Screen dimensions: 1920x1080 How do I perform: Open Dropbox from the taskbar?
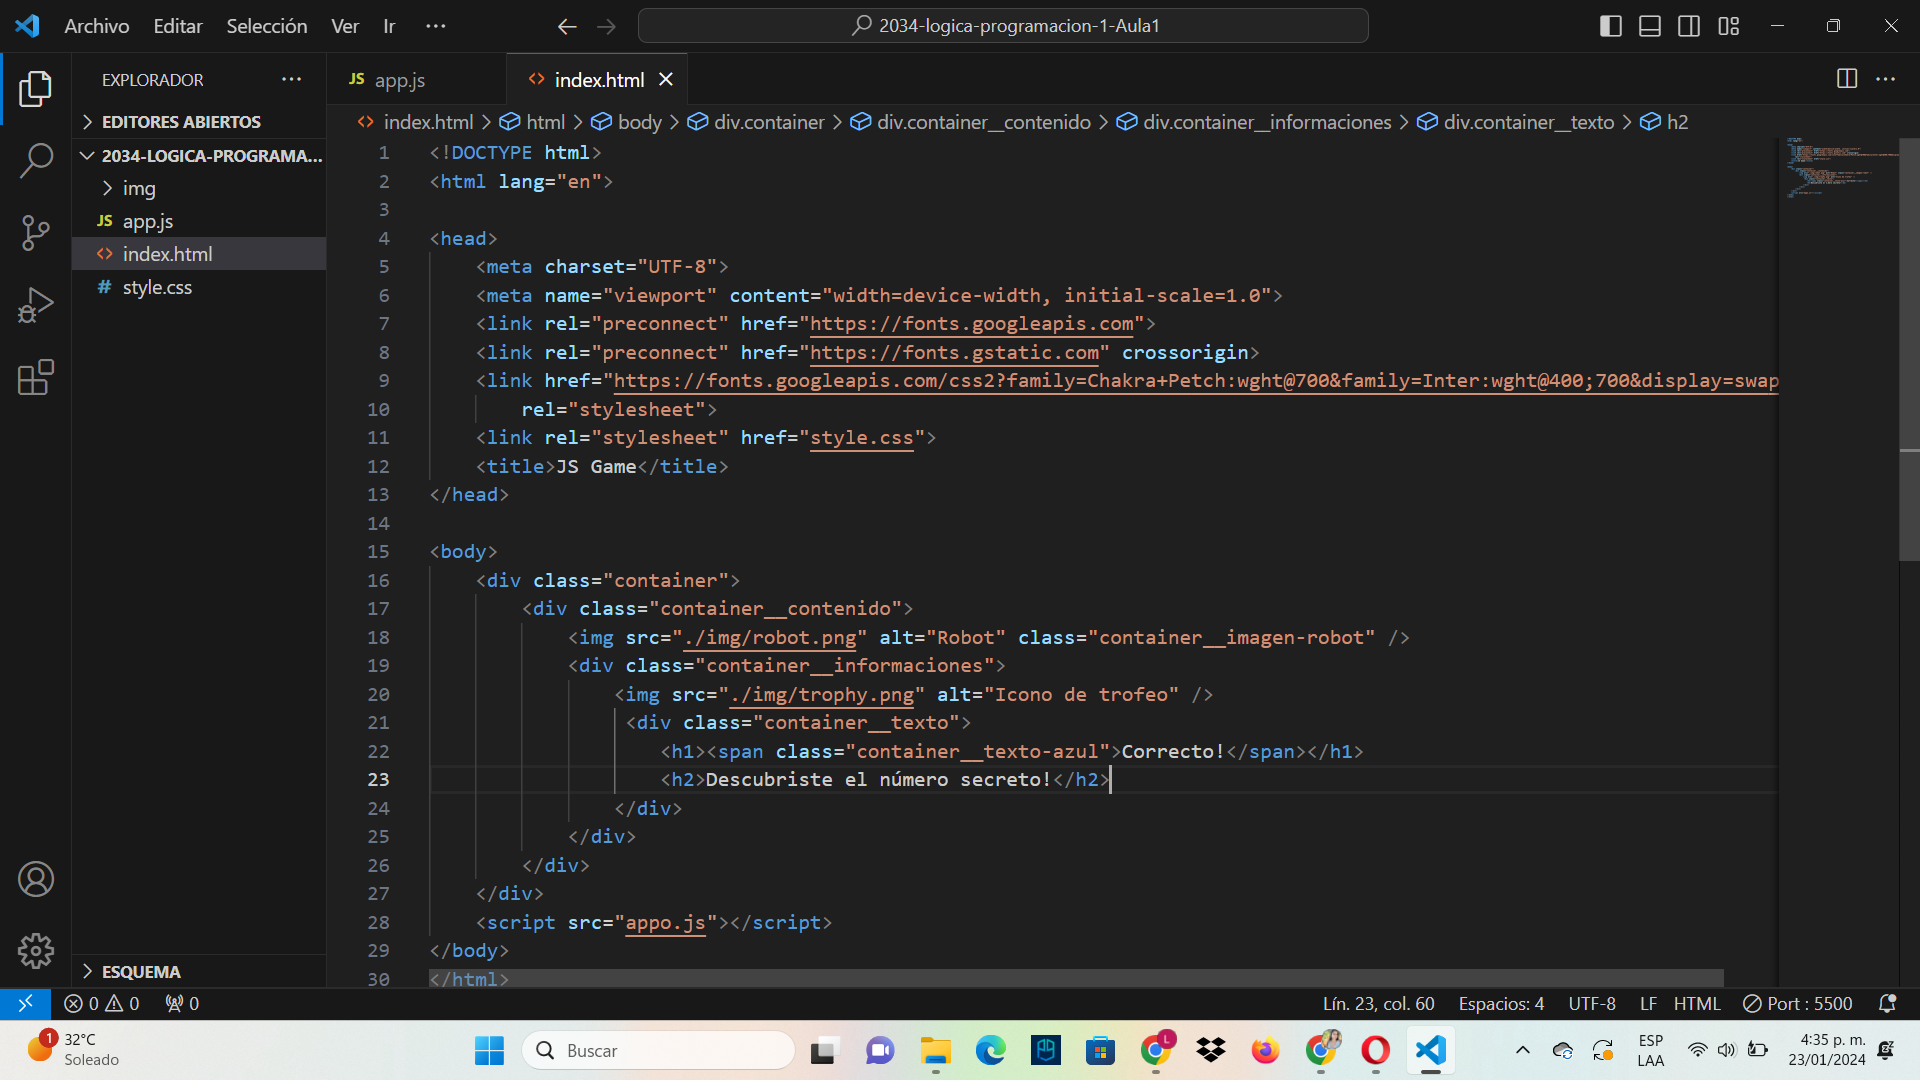1210,1050
